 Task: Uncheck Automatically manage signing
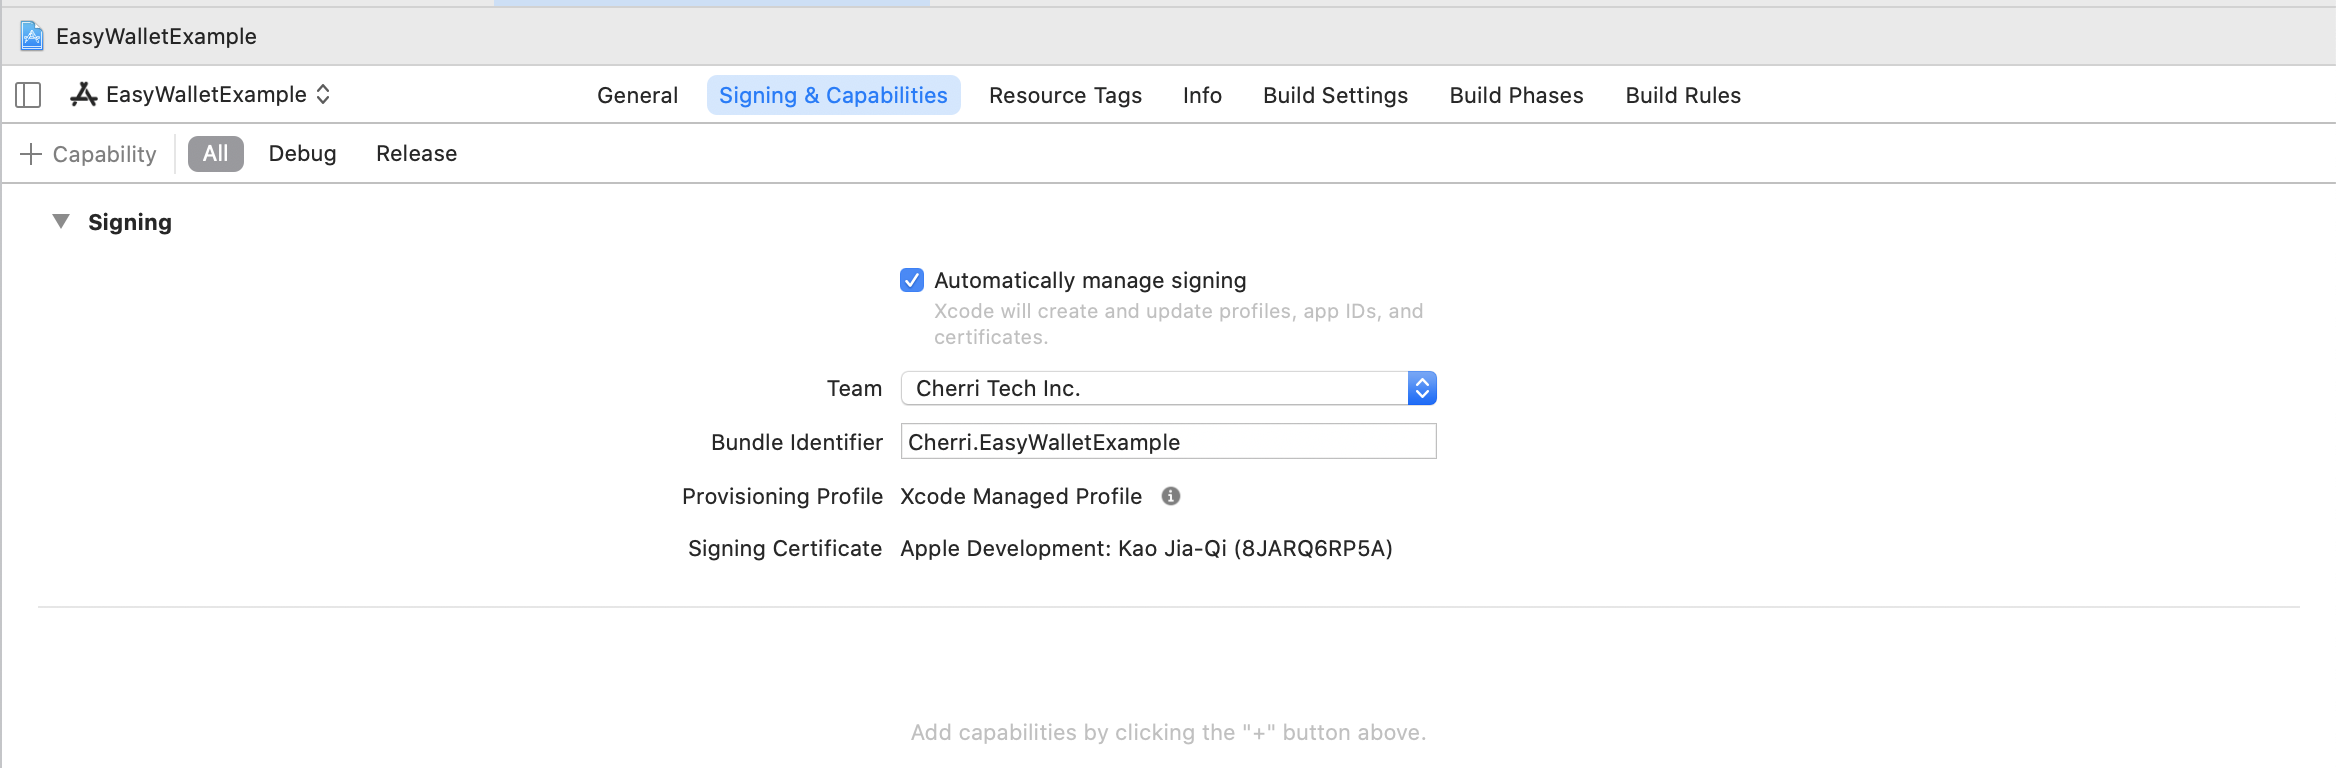912,280
